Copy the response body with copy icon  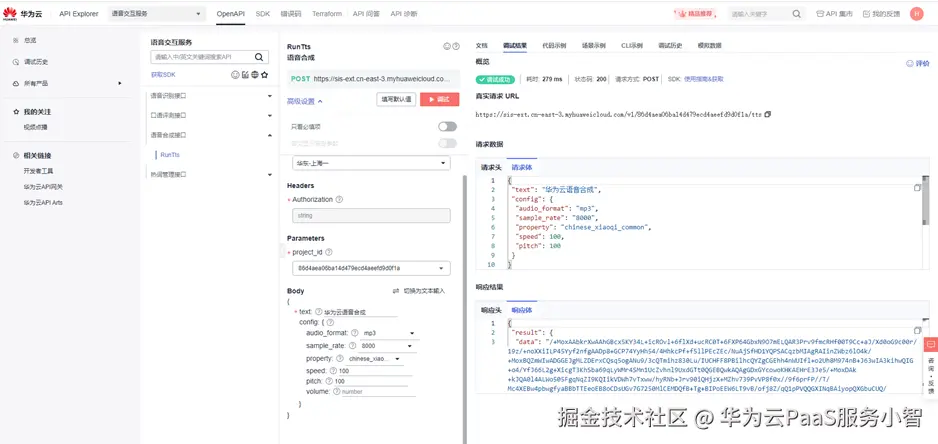pos(918,330)
